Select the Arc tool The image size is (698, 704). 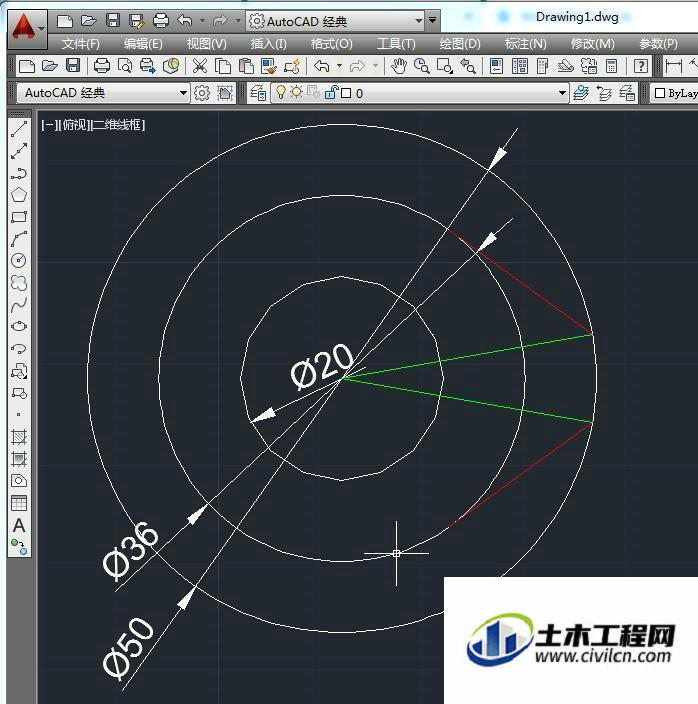coord(19,239)
